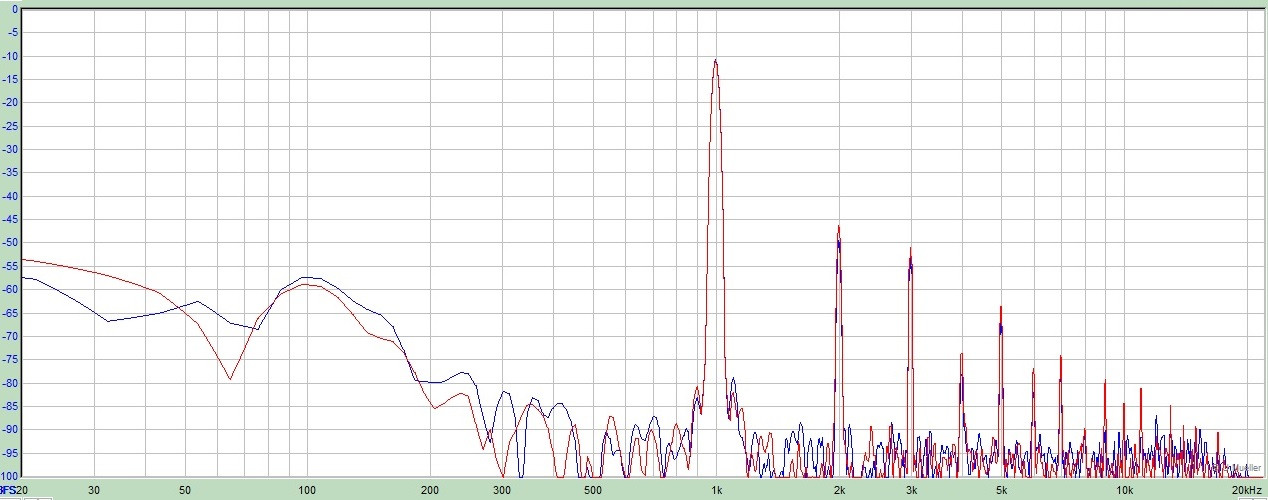Click the -50 level axis label

14,243
